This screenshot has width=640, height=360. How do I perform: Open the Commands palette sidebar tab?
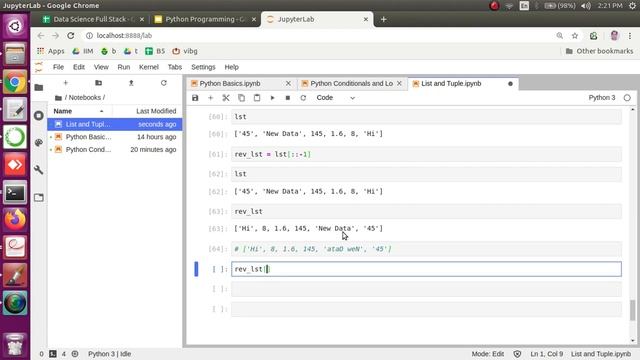point(39,142)
